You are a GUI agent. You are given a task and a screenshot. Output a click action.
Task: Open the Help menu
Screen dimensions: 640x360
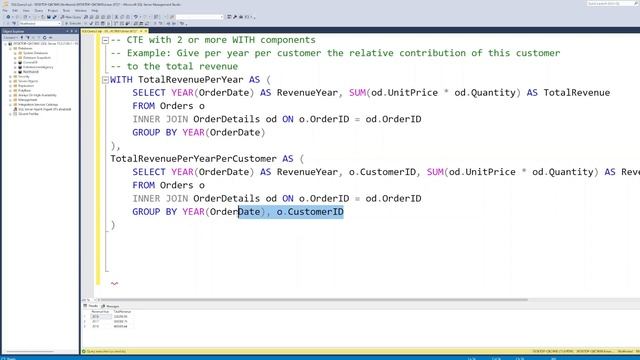tap(95, 11)
